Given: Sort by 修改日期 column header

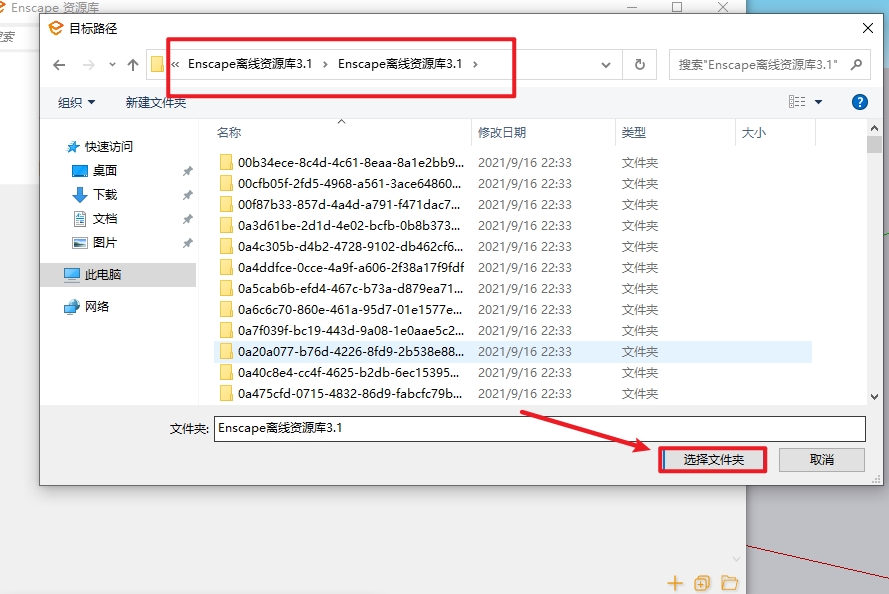Looking at the screenshot, I should [502, 132].
